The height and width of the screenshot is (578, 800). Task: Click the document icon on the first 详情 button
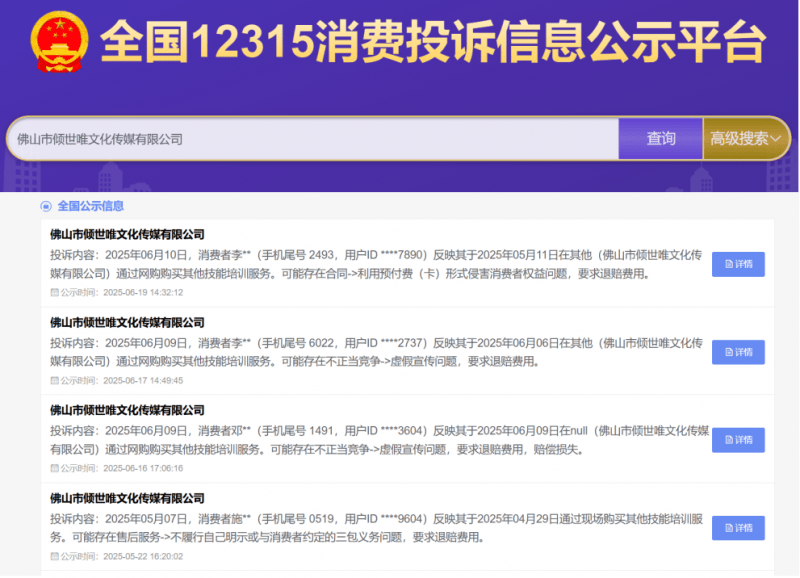click(729, 263)
